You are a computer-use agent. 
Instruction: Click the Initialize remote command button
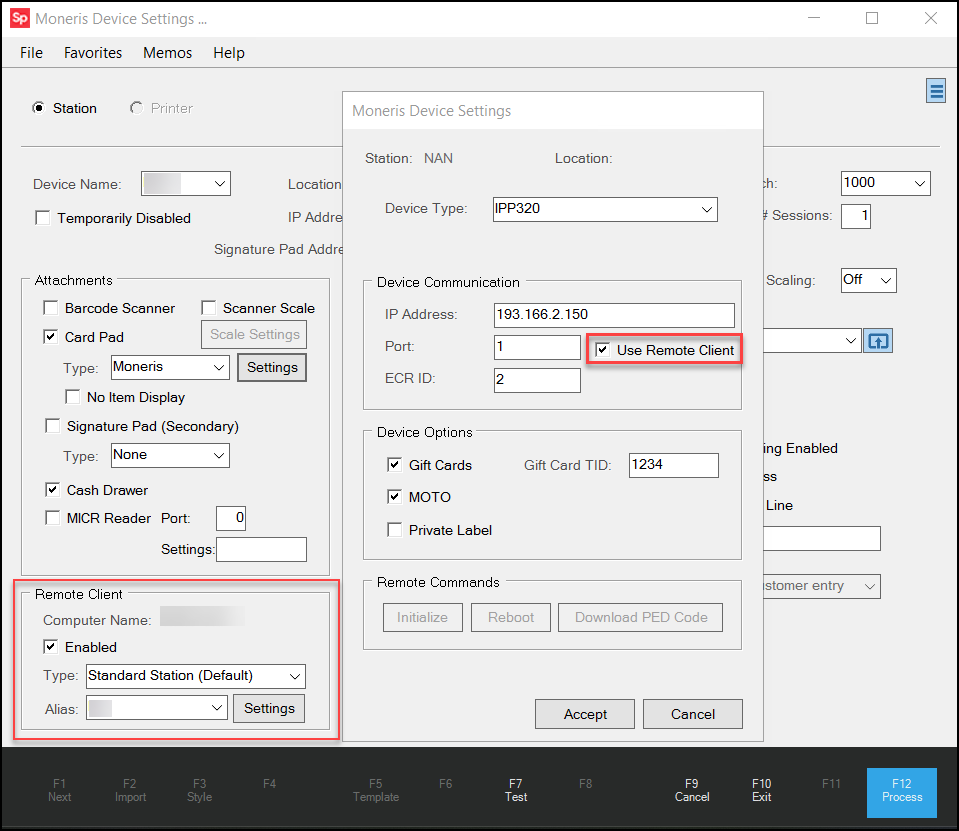[423, 618]
